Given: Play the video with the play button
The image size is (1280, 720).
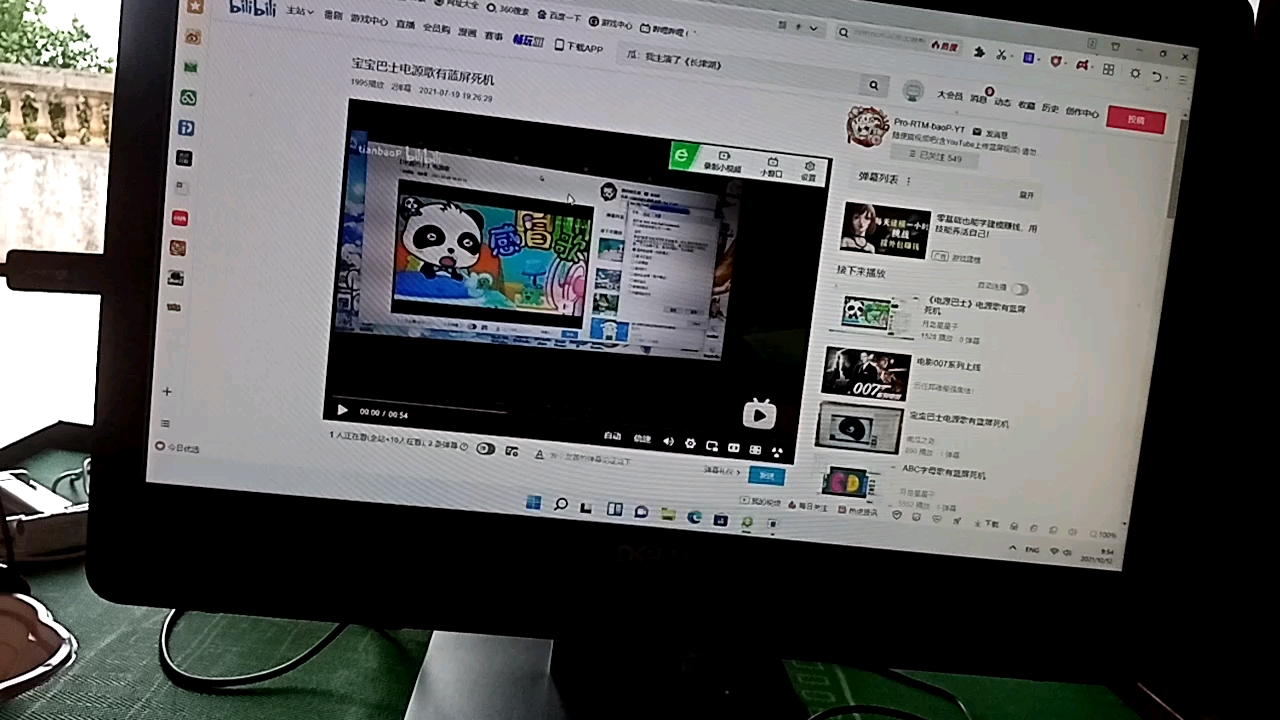Looking at the screenshot, I should click(342, 410).
